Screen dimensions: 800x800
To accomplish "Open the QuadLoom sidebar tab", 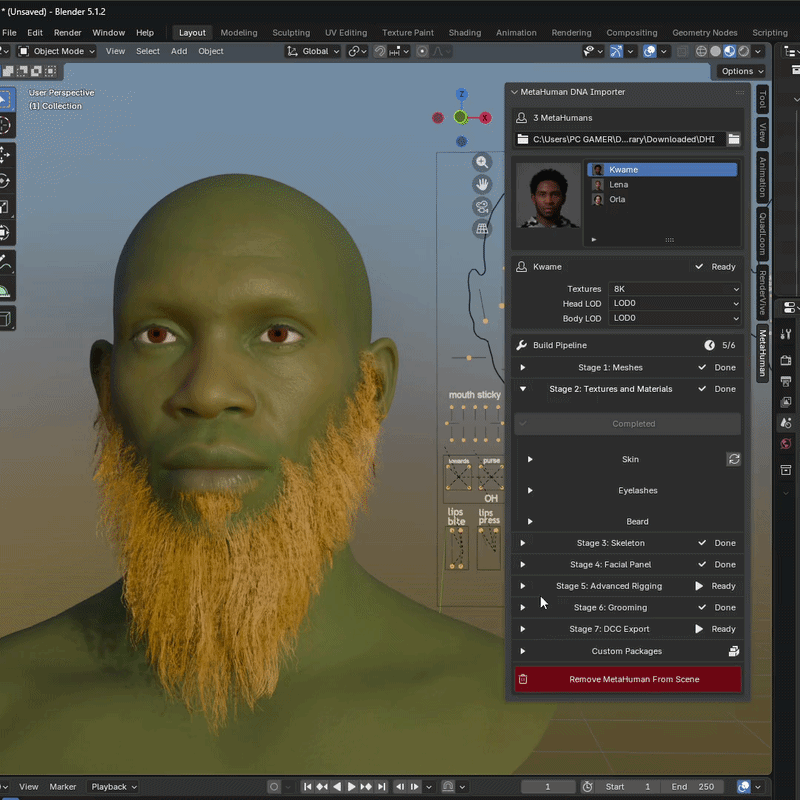I will tap(762, 234).
